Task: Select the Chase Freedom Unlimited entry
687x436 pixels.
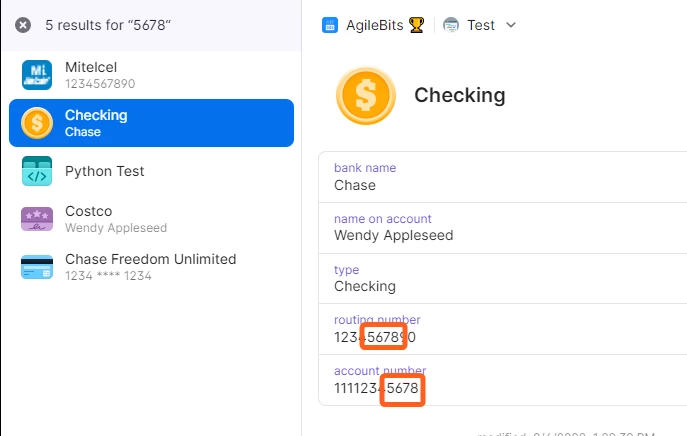Action: click(151, 266)
